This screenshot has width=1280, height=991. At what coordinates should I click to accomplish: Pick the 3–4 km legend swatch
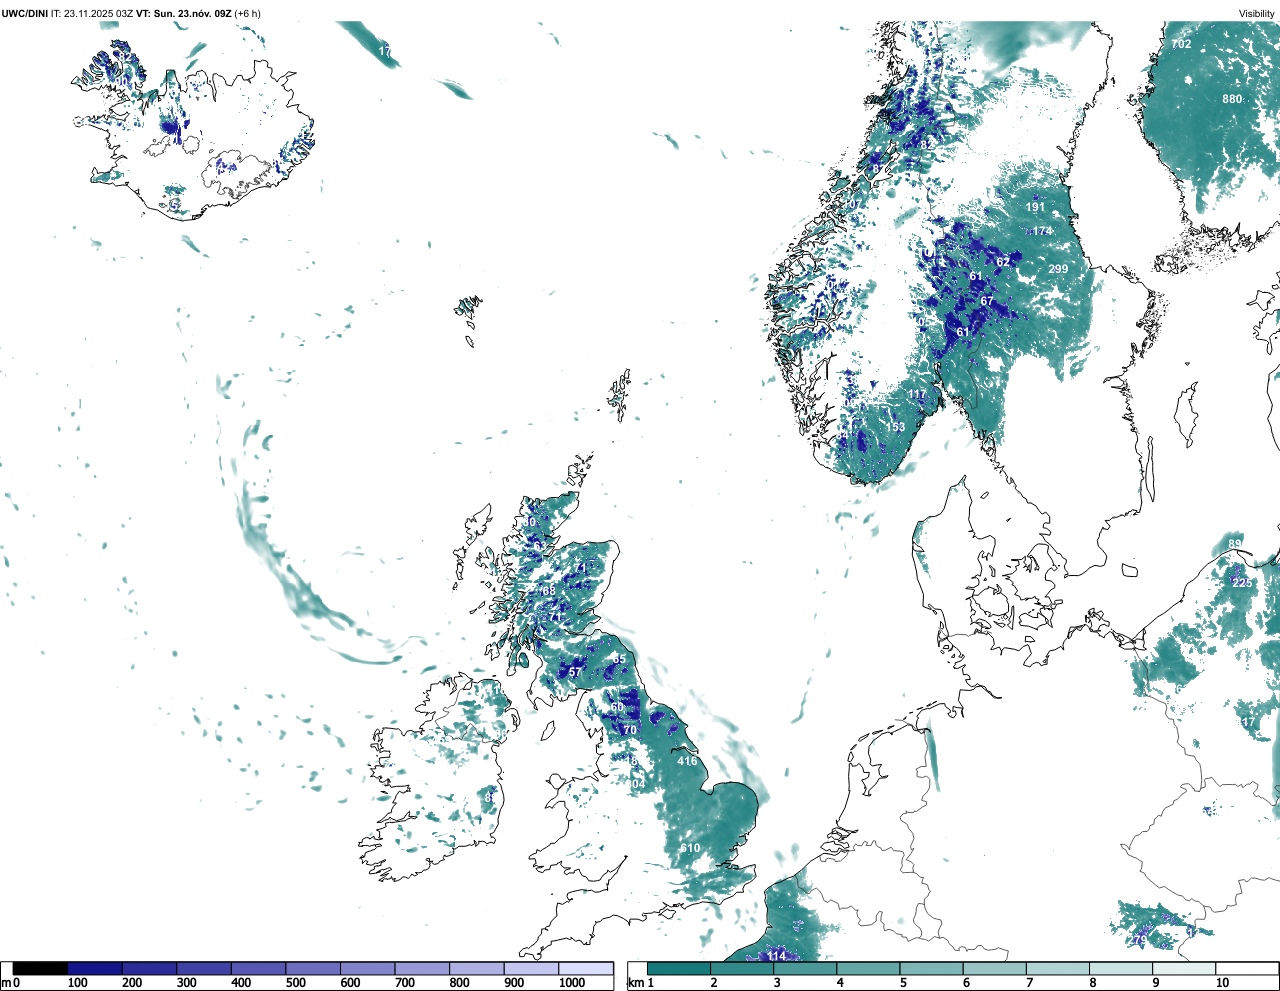pos(805,968)
